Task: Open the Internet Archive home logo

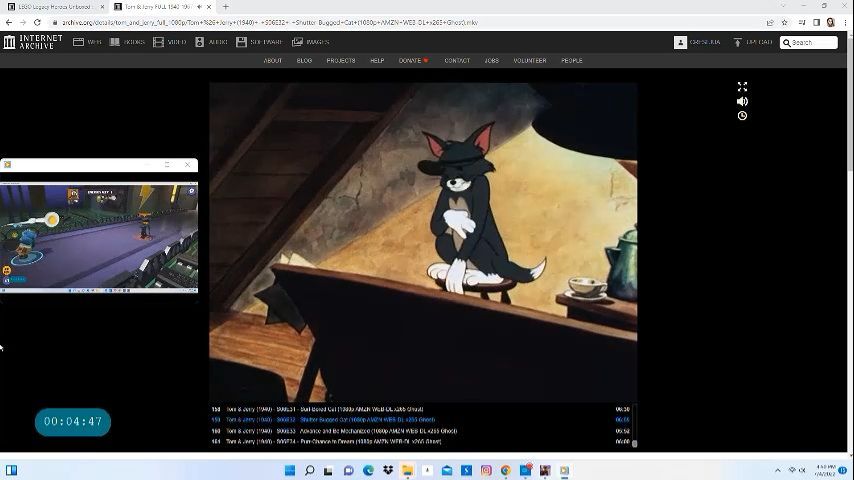Action: coord(33,42)
